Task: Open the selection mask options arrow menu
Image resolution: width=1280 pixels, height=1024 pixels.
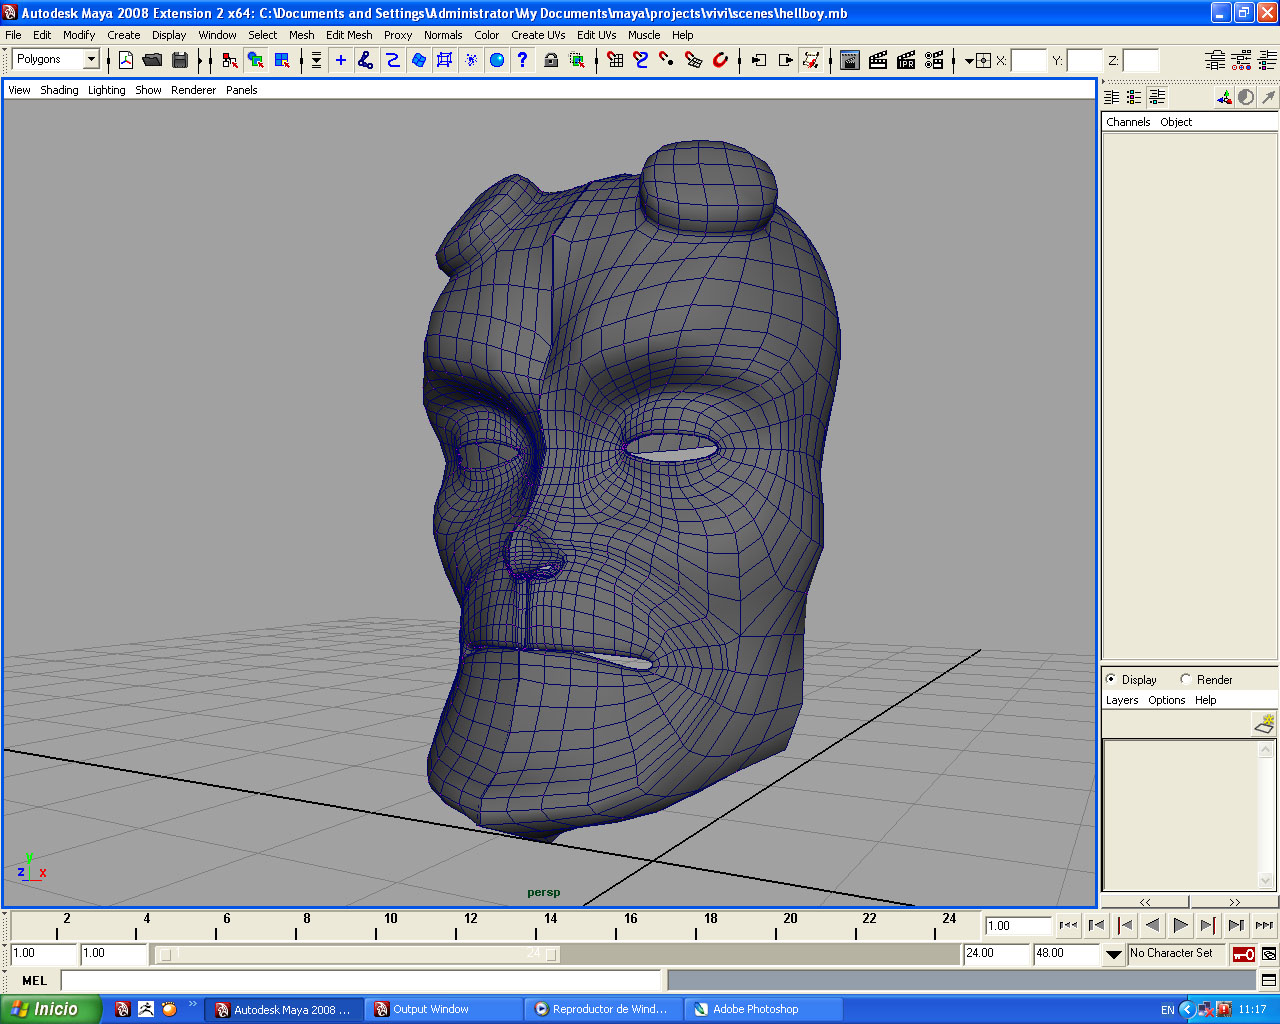Action: (316, 60)
